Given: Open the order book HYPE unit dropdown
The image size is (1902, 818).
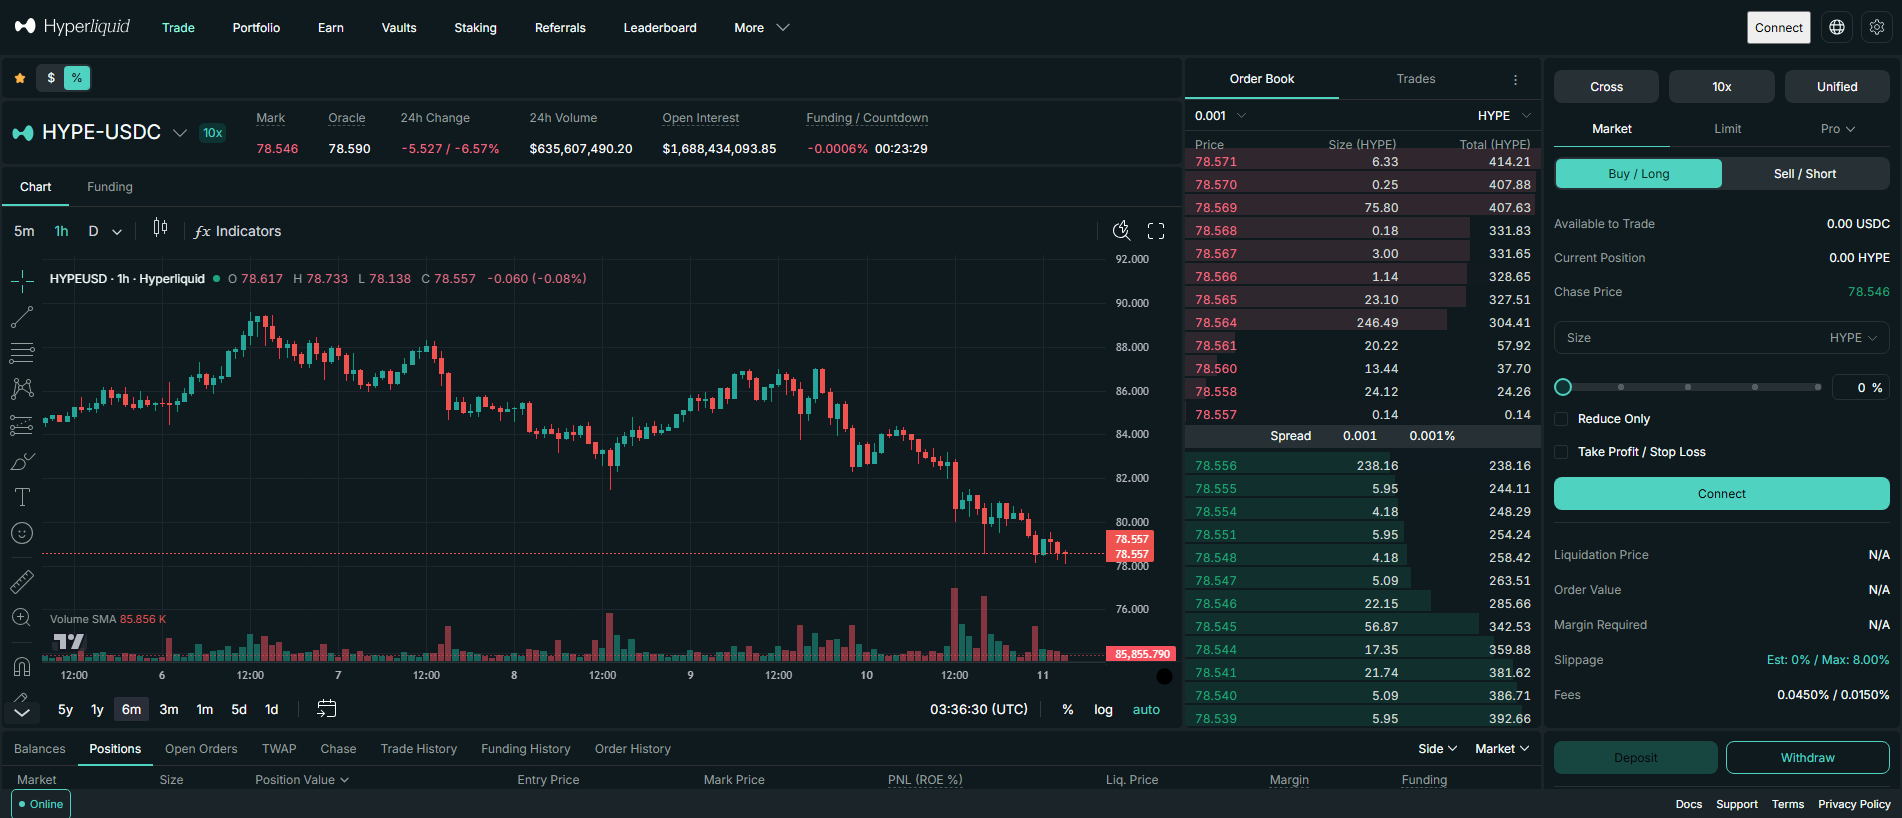Looking at the screenshot, I should 1504,116.
